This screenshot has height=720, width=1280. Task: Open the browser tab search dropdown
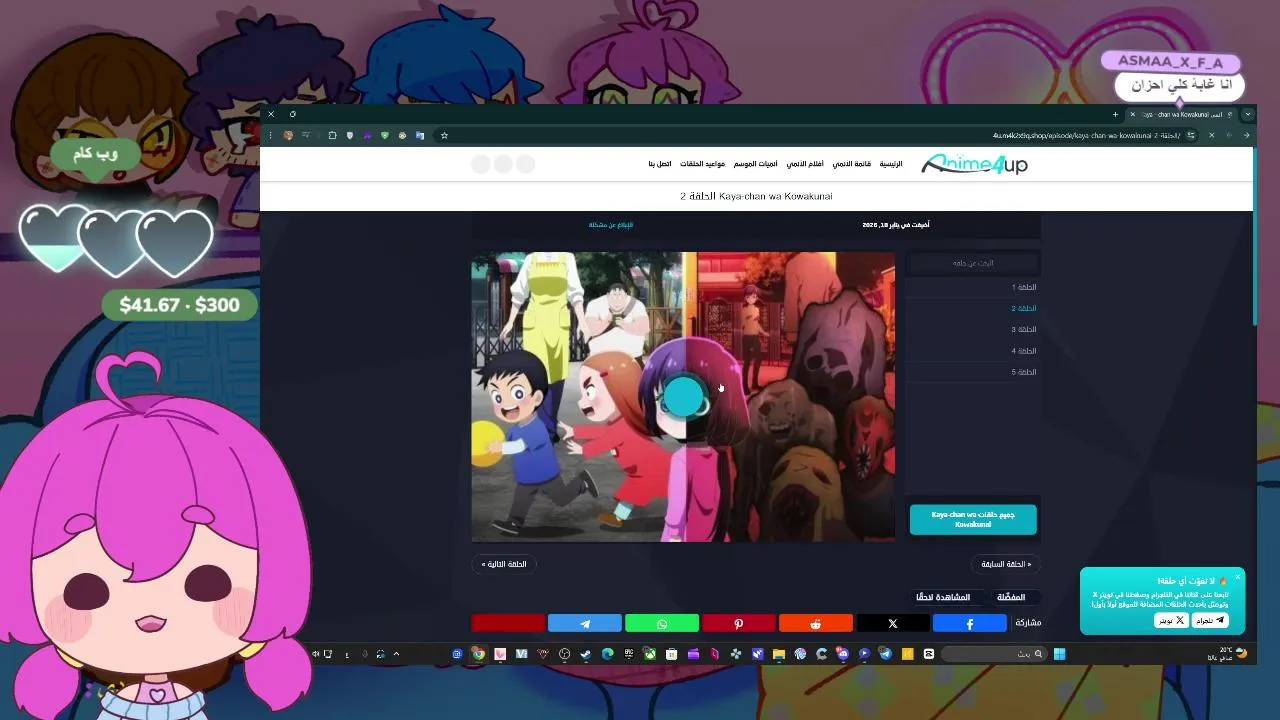pyautogui.click(x=1247, y=114)
